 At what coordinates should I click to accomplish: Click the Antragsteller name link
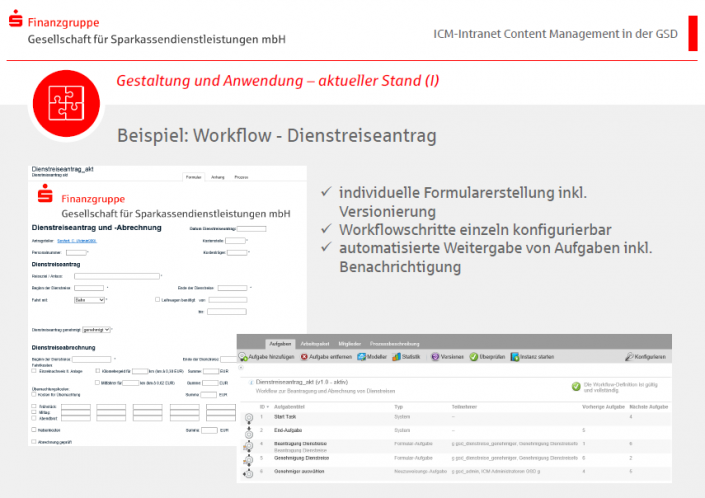76,241
